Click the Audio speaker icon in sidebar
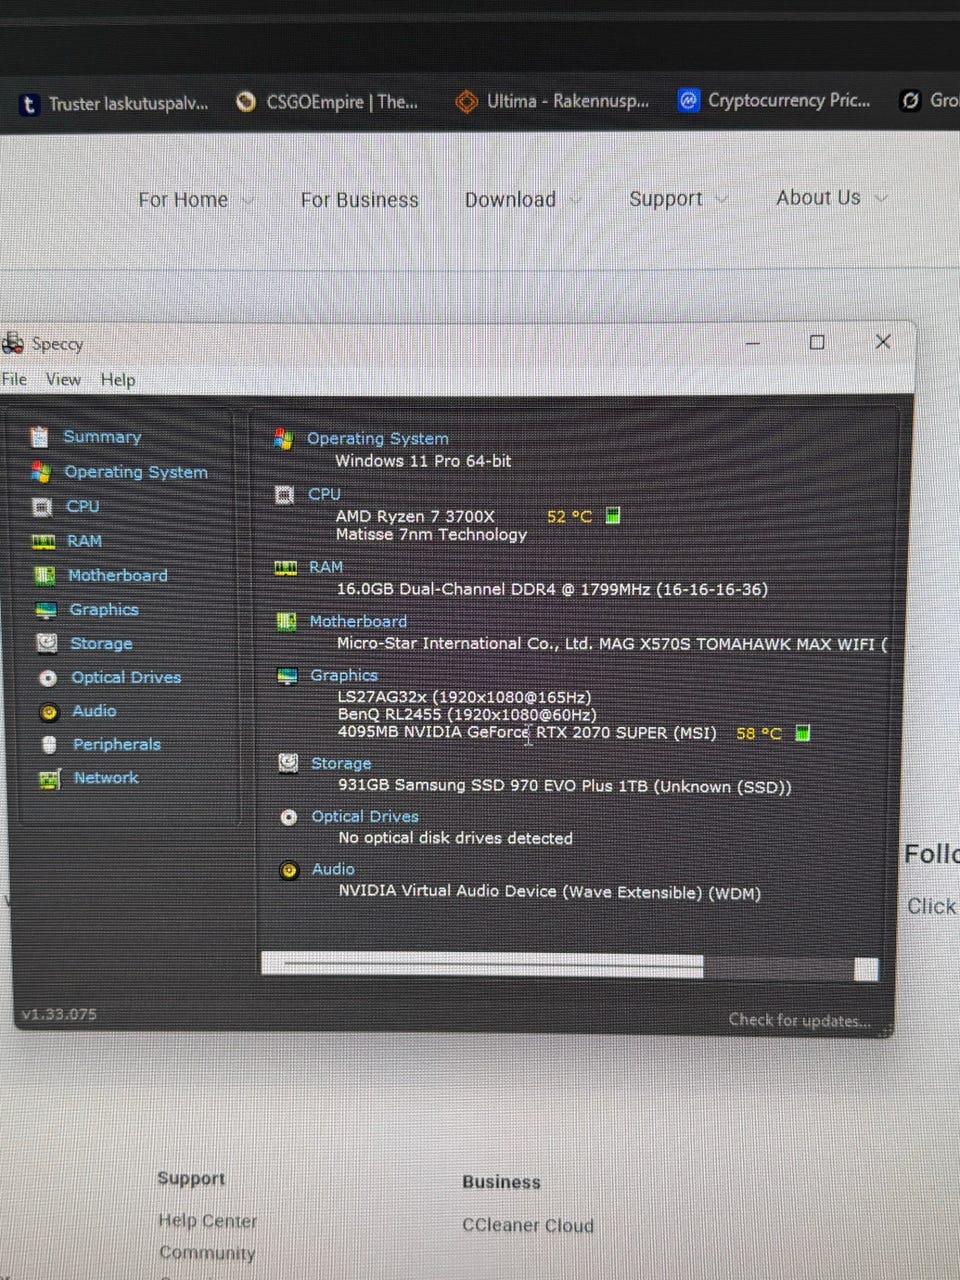960x1280 pixels. pos(49,712)
